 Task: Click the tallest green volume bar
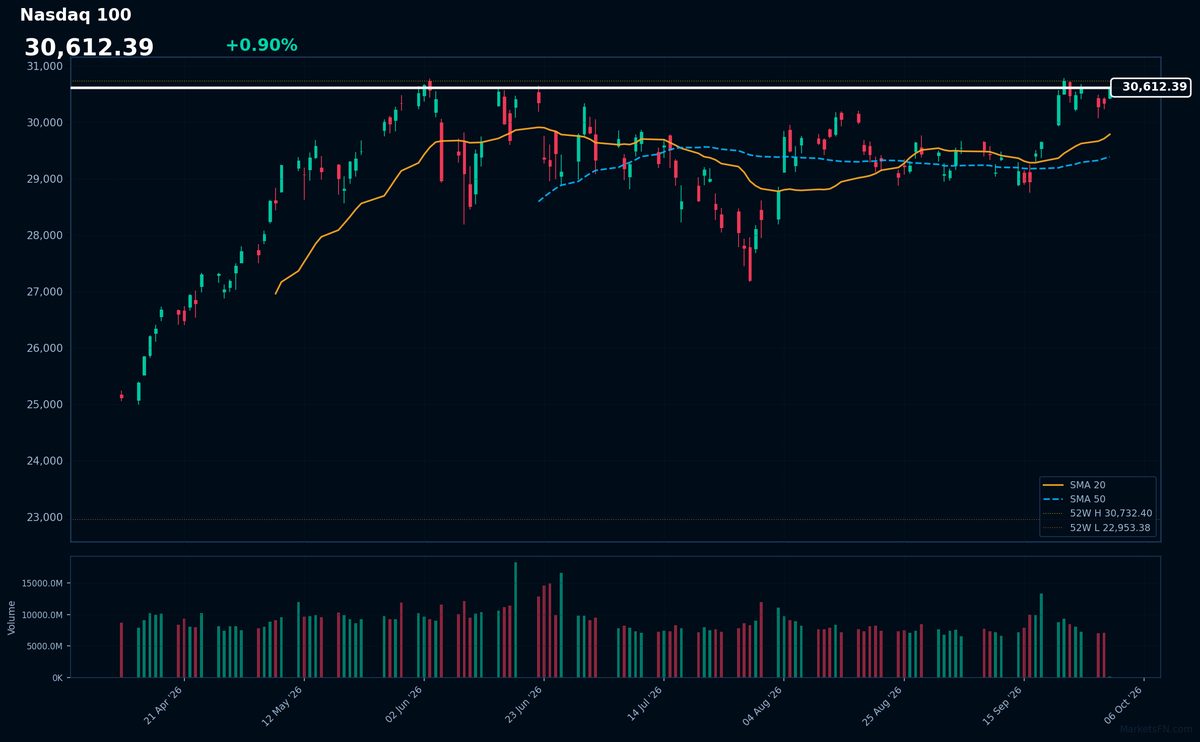click(x=516, y=620)
